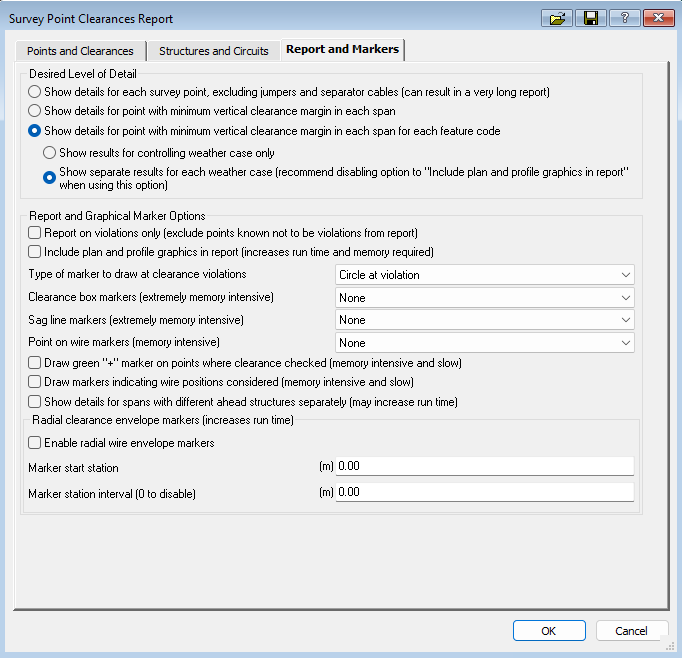Open Clearance box markers dropdown

pyautogui.click(x=485, y=298)
